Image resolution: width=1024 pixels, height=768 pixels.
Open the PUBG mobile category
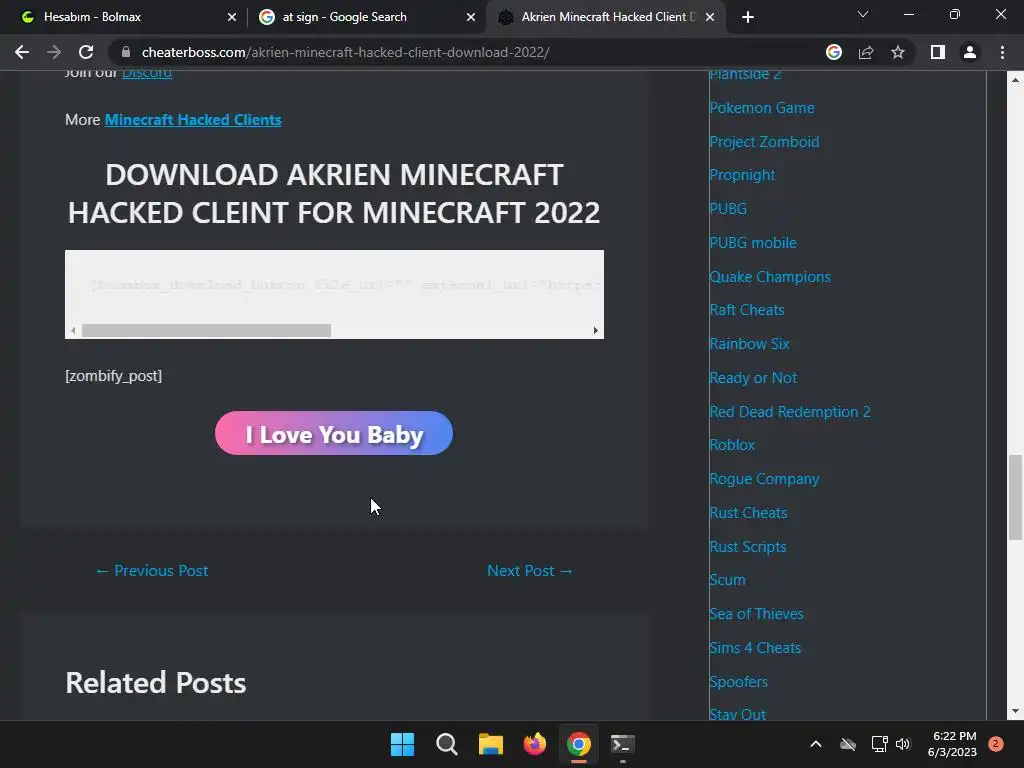753,242
